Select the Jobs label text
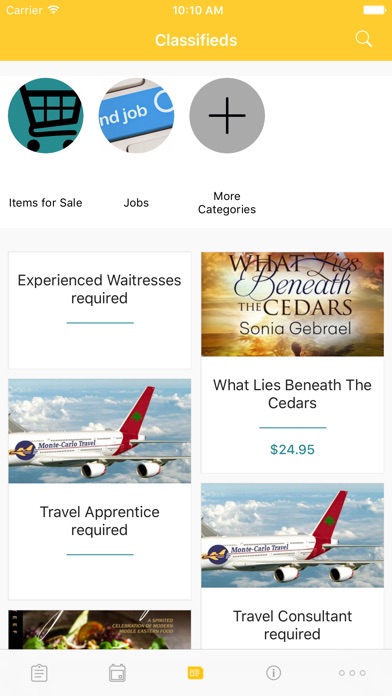This screenshot has width=392, height=696. coord(136,203)
